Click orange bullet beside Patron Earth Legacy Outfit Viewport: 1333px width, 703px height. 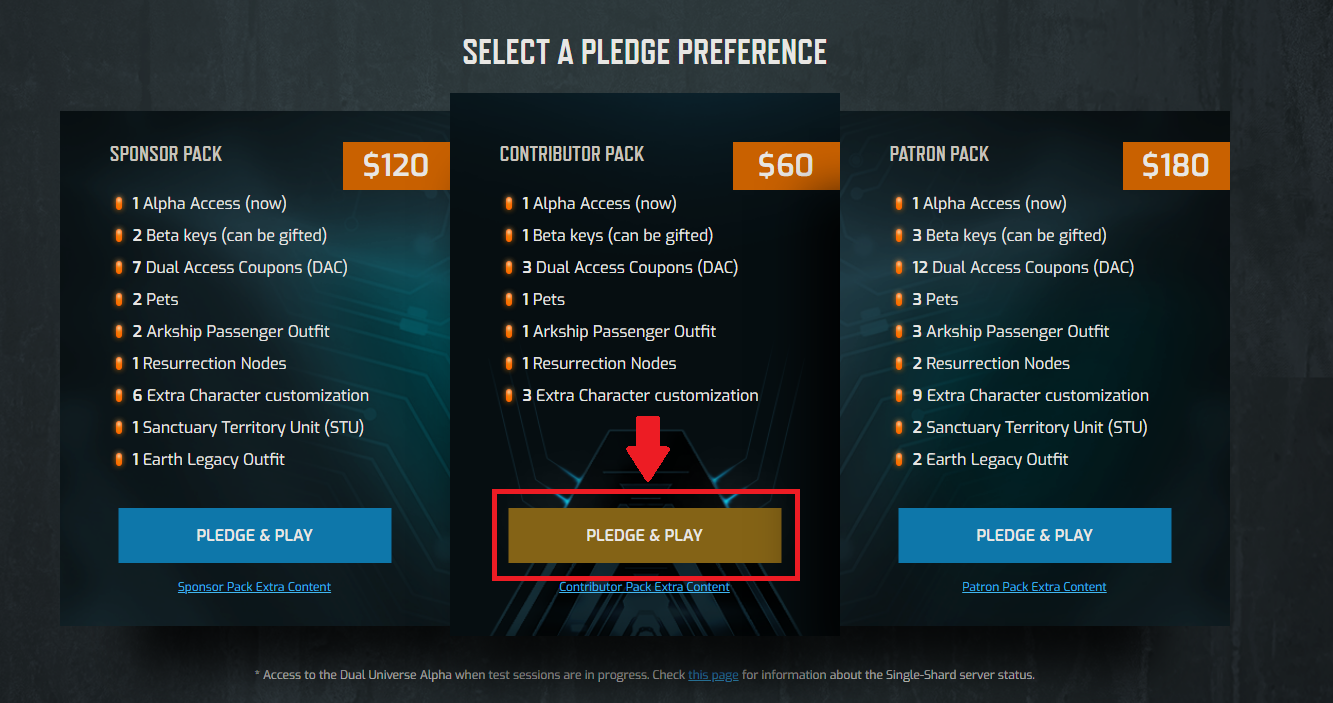tap(899, 460)
